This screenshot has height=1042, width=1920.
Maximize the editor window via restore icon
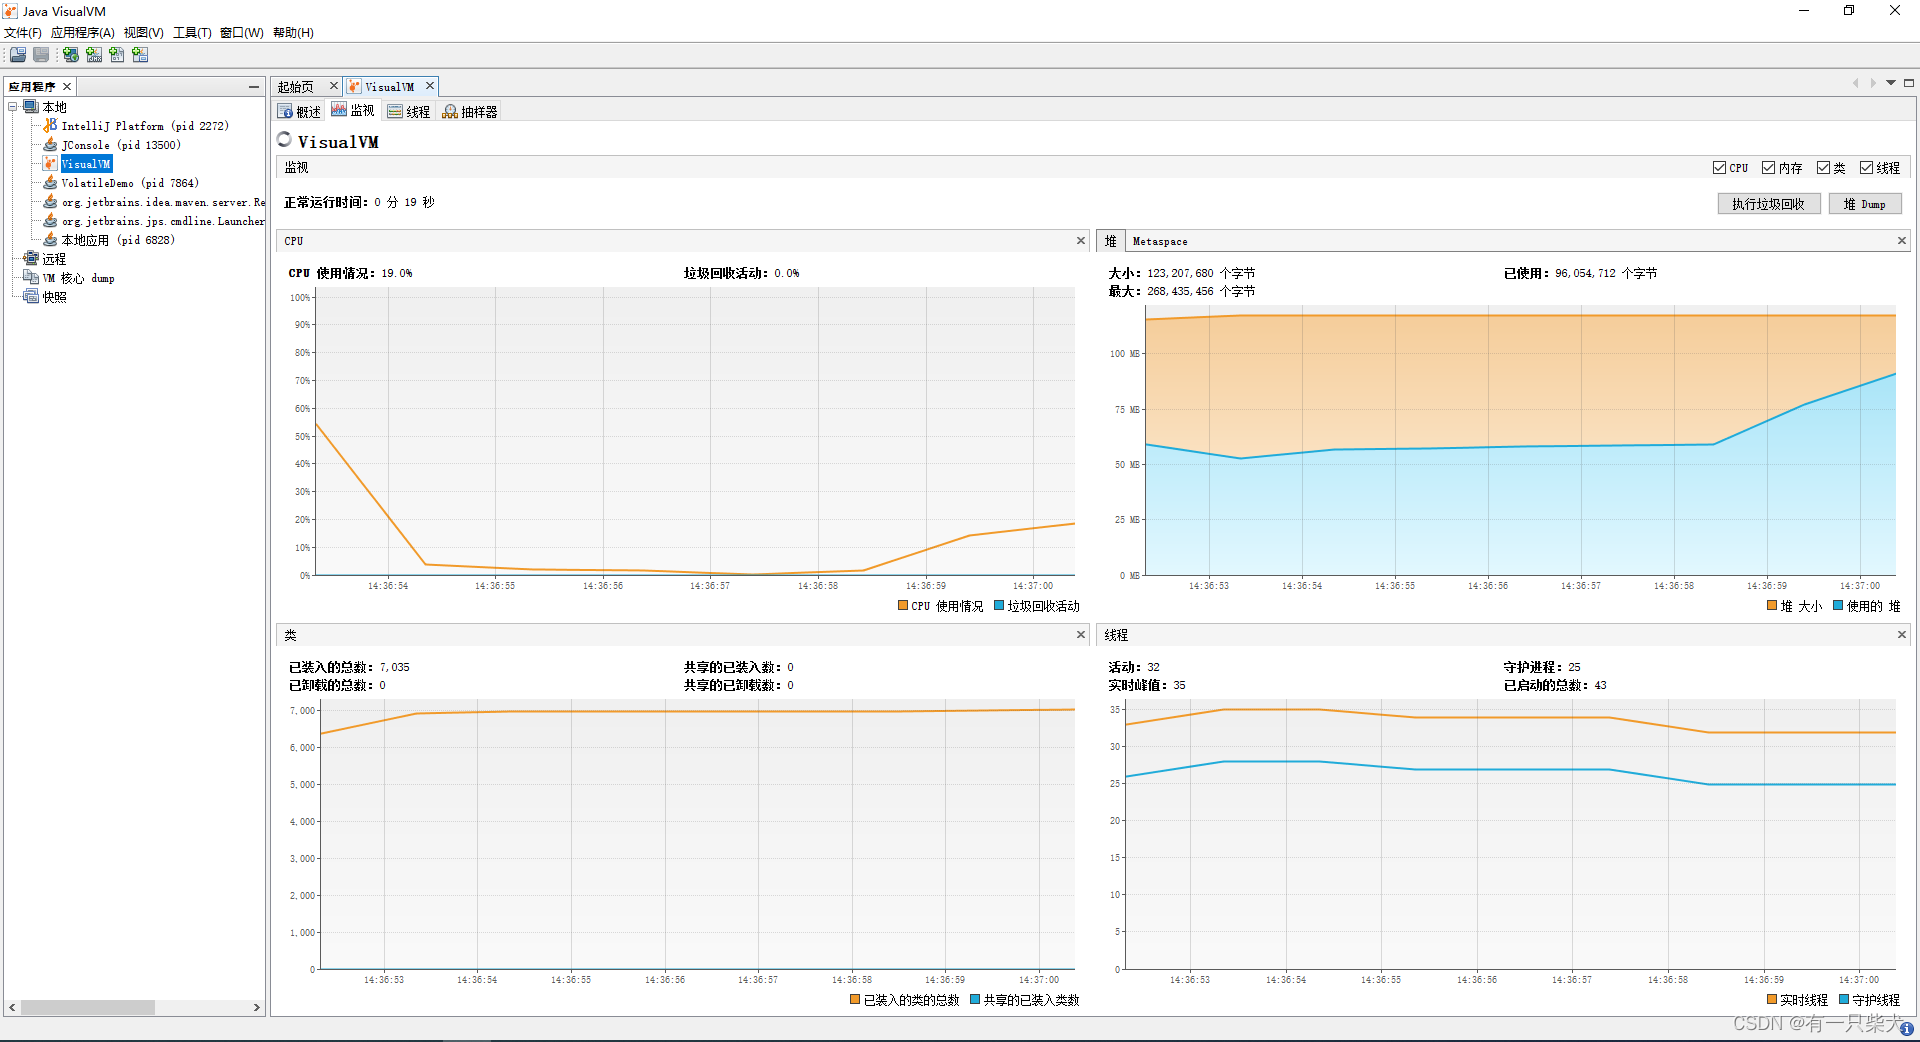coord(1909,84)
